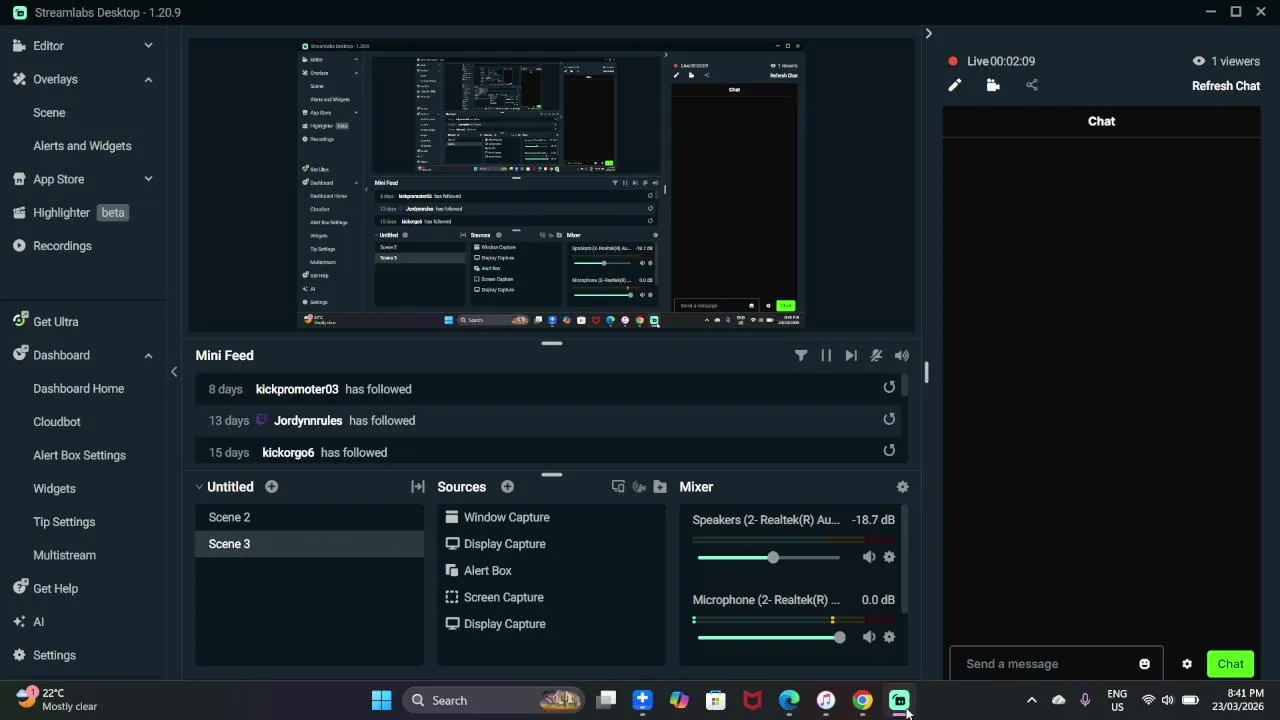Click the taskbar Search box
Image resolution: width=1280 pixels, height=720 pixels.
tap(495, 700)
